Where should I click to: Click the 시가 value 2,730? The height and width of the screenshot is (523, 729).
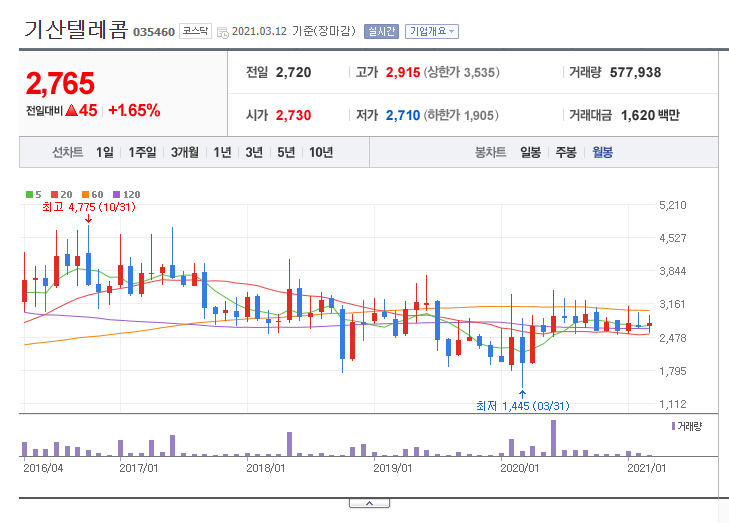tap(293, 115)
